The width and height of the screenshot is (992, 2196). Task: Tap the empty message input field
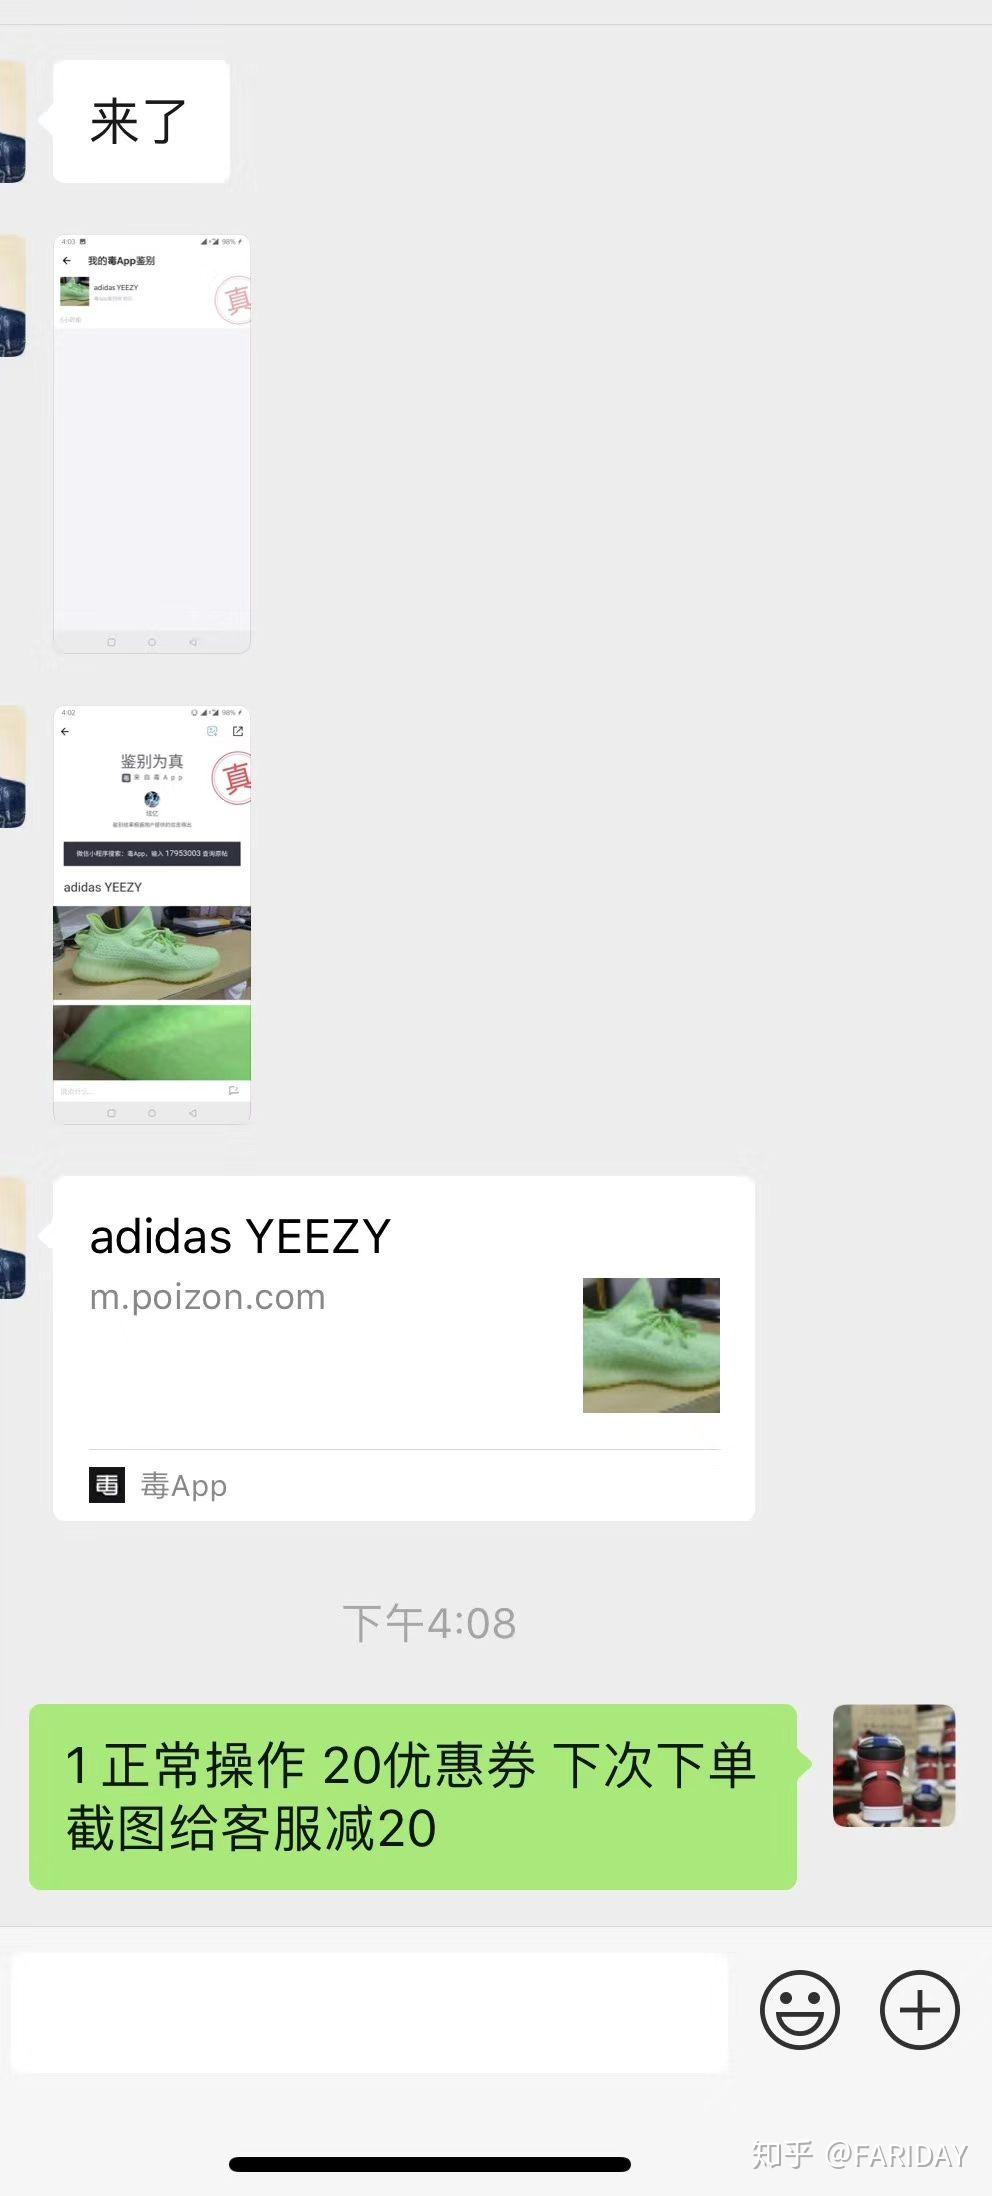click(369, 2012)
